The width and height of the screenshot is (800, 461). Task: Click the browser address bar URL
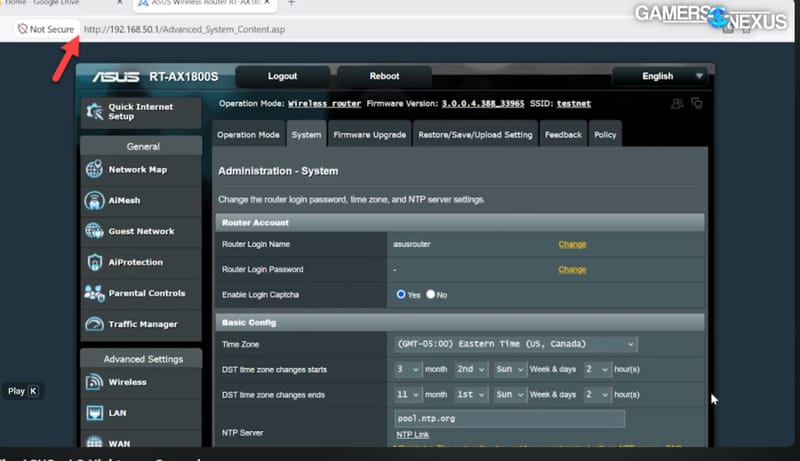pyautogui.click(x=184, y=29)
